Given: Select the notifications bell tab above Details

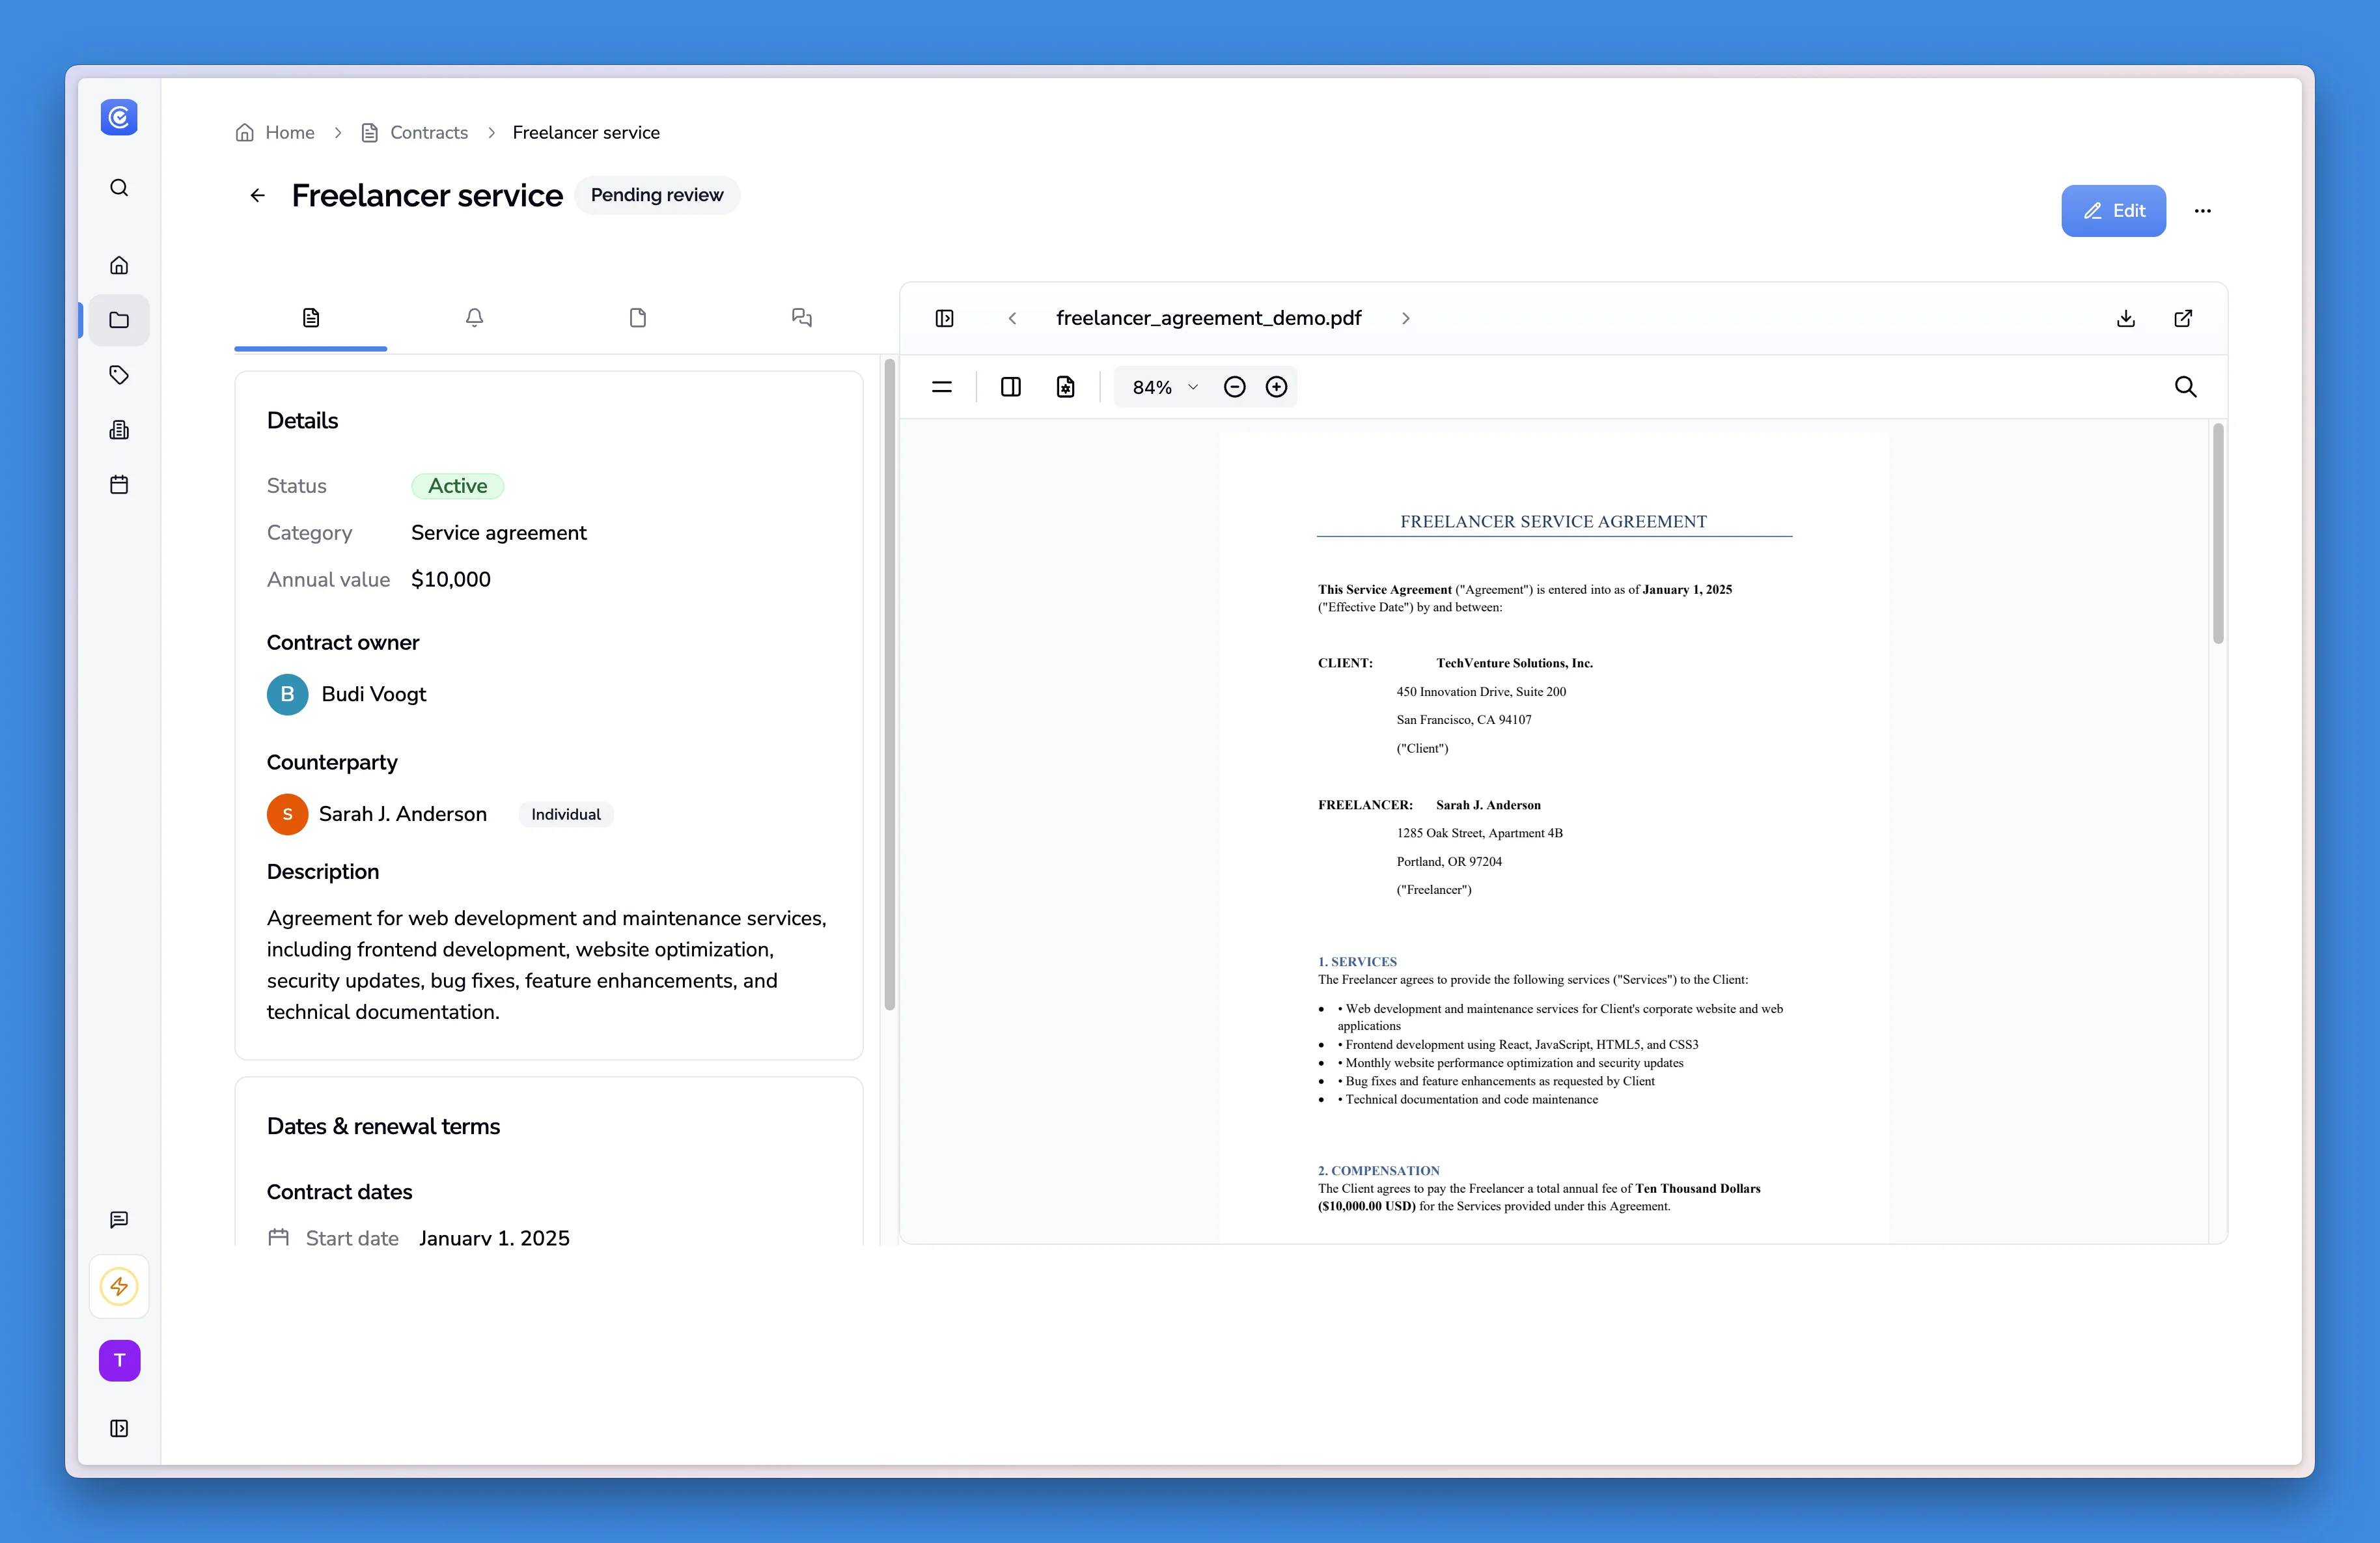Looking at the screenshot, I should pyautogui.click(x=474, y=318).
